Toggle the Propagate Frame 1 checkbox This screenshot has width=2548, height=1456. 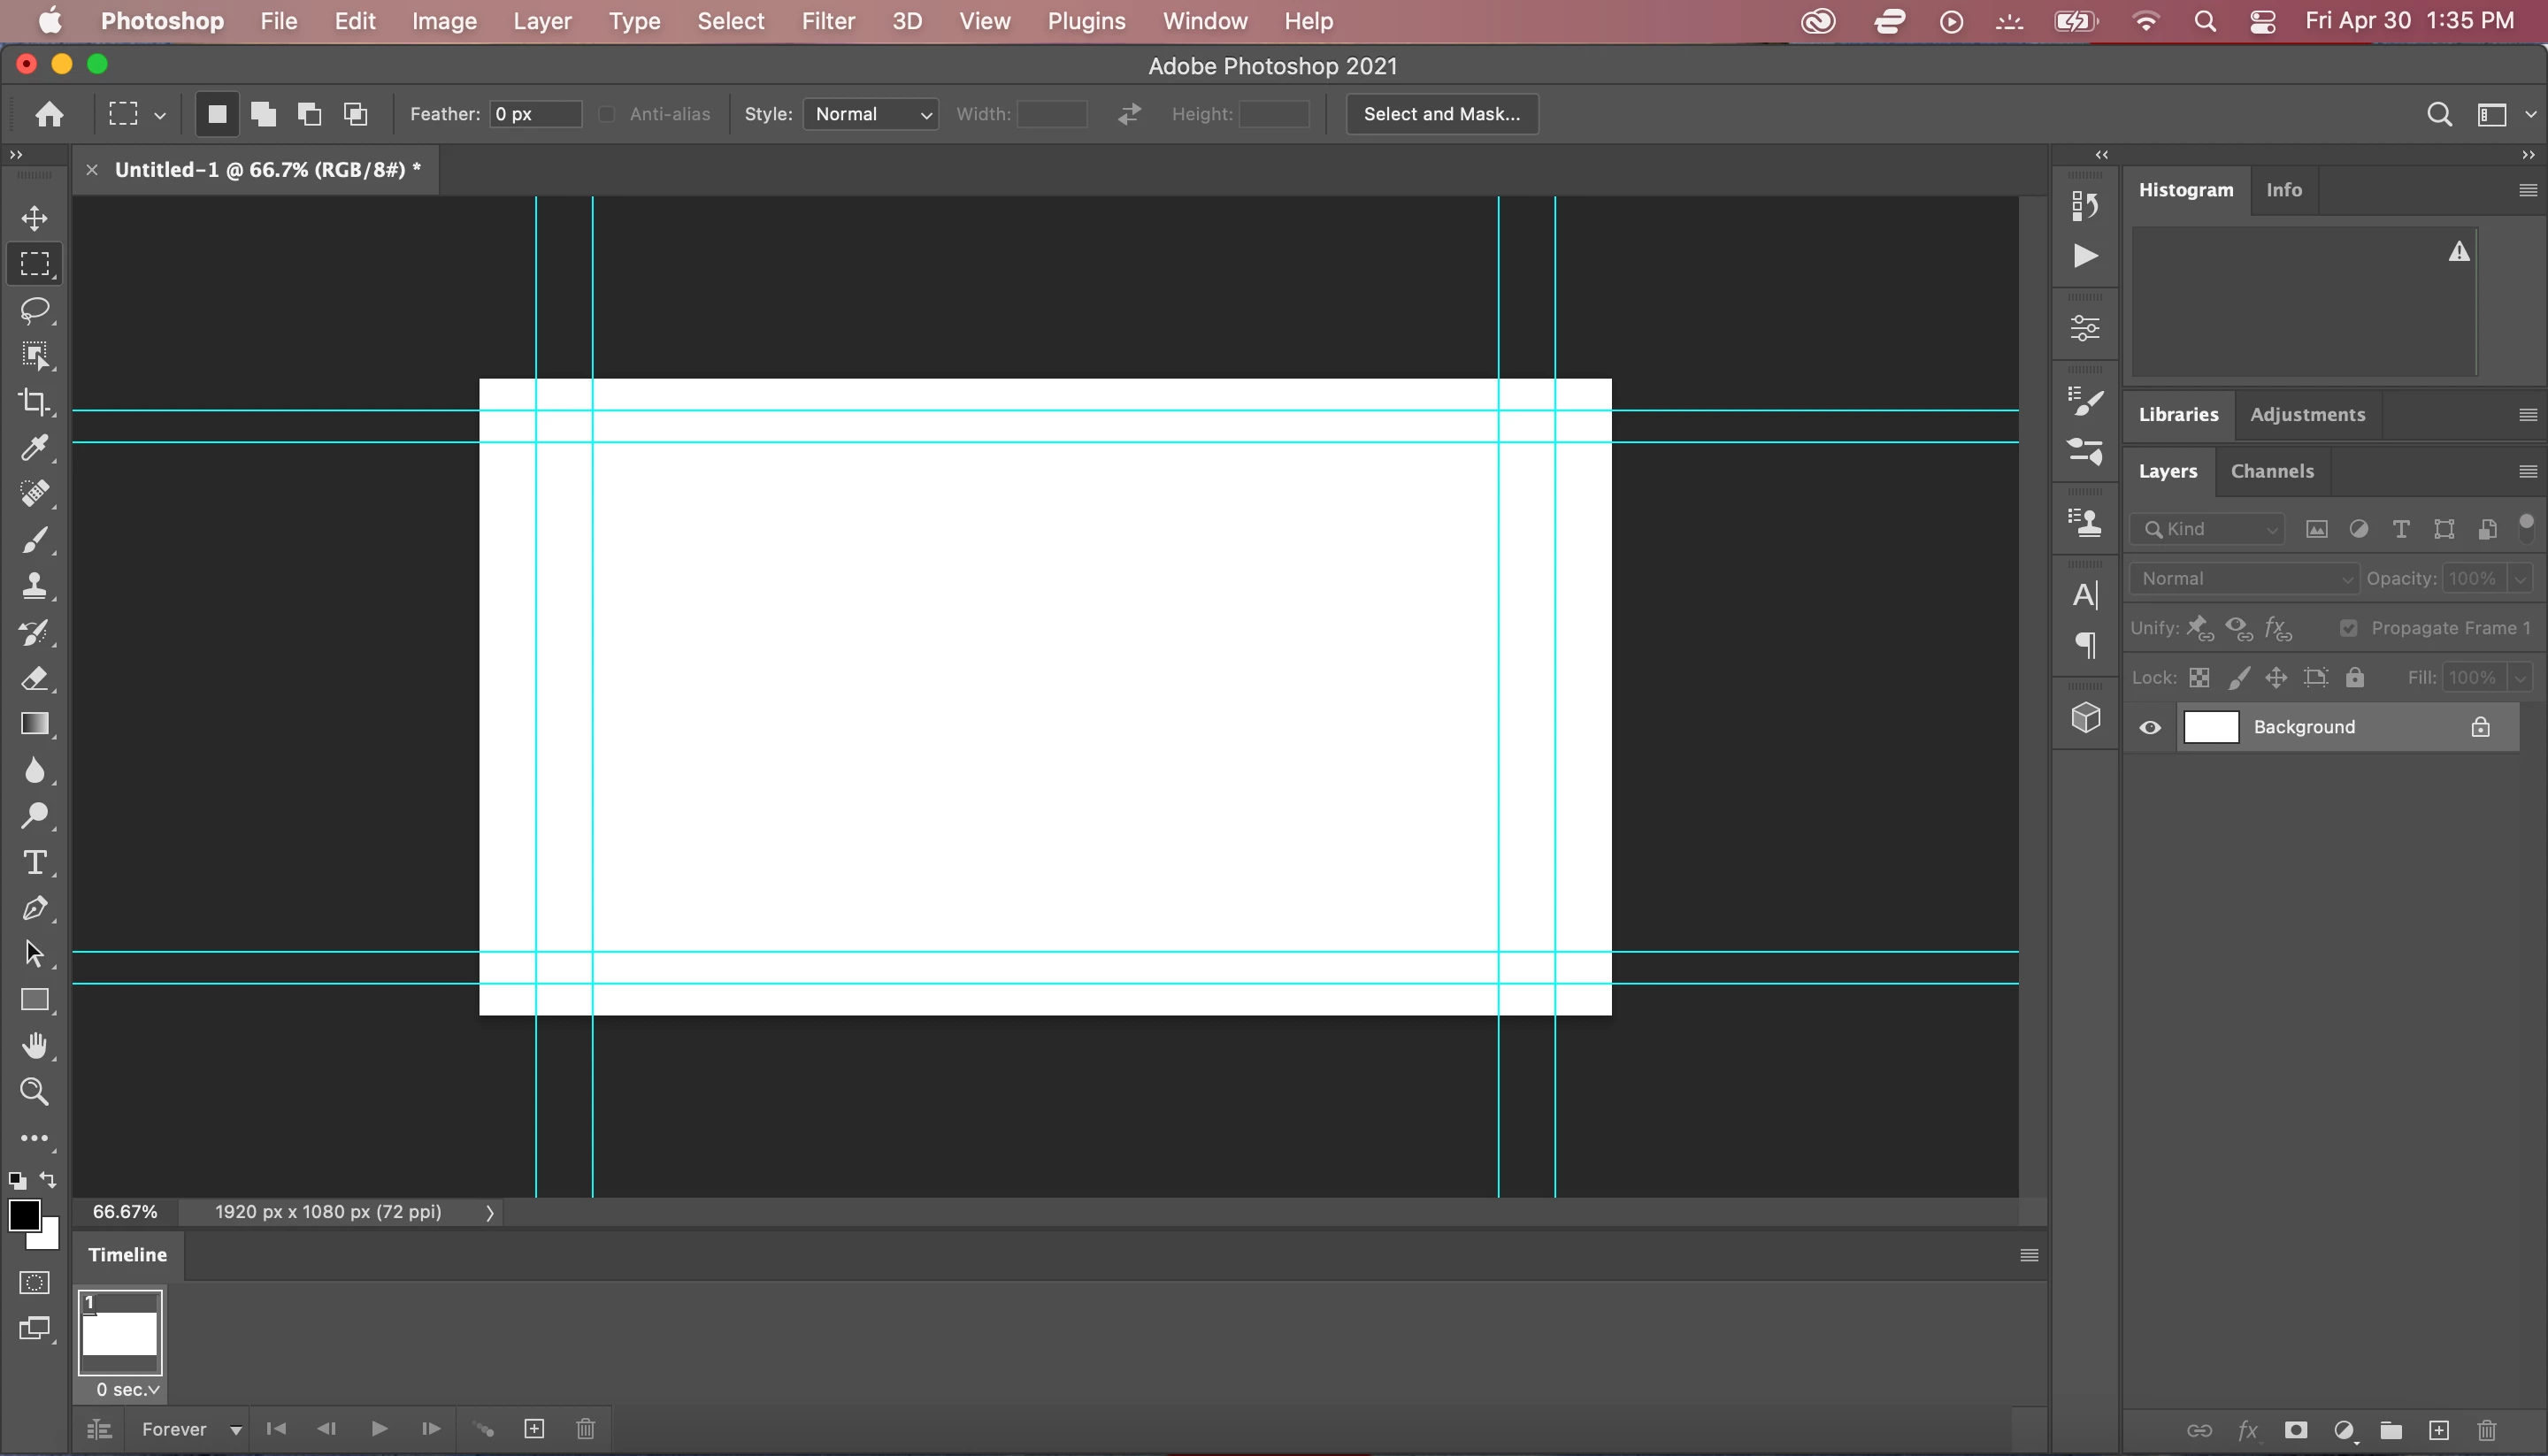tap(2348, 628)
